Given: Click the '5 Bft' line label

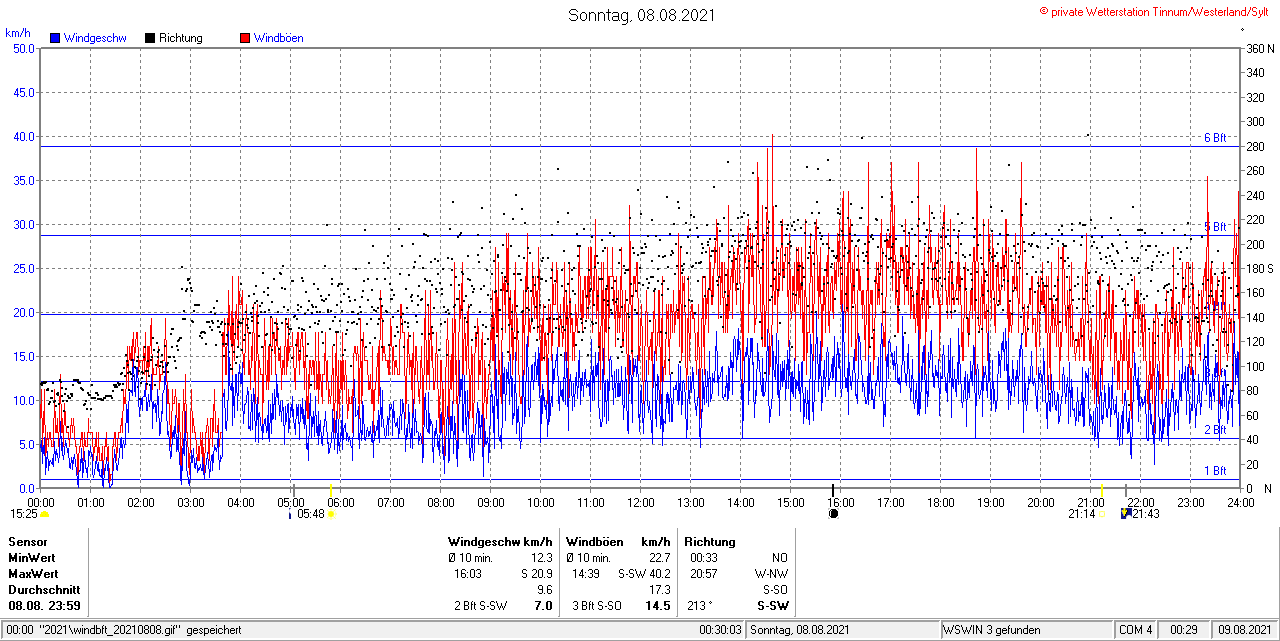Looking at the screenshot, I should 1215,227.
